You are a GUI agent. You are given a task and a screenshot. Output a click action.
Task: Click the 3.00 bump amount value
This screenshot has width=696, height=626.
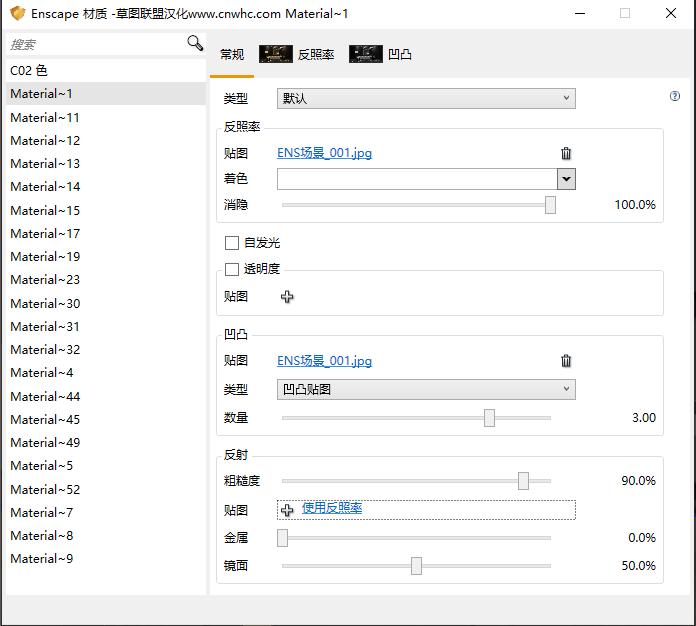(644, 418)
